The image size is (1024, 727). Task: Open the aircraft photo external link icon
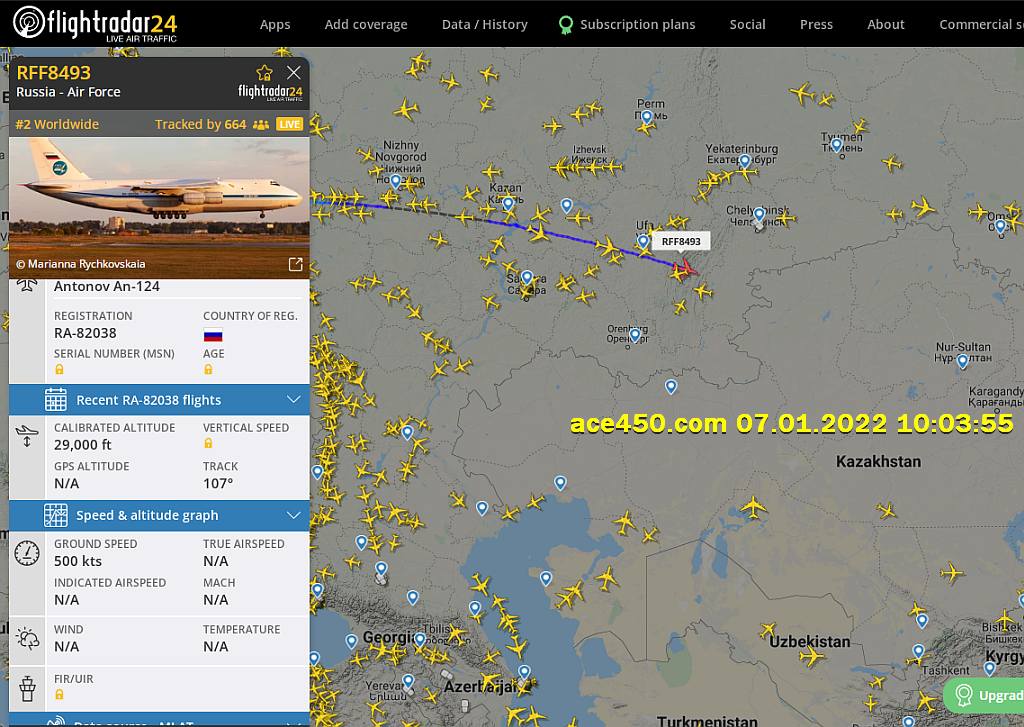[x=295, y=264]
